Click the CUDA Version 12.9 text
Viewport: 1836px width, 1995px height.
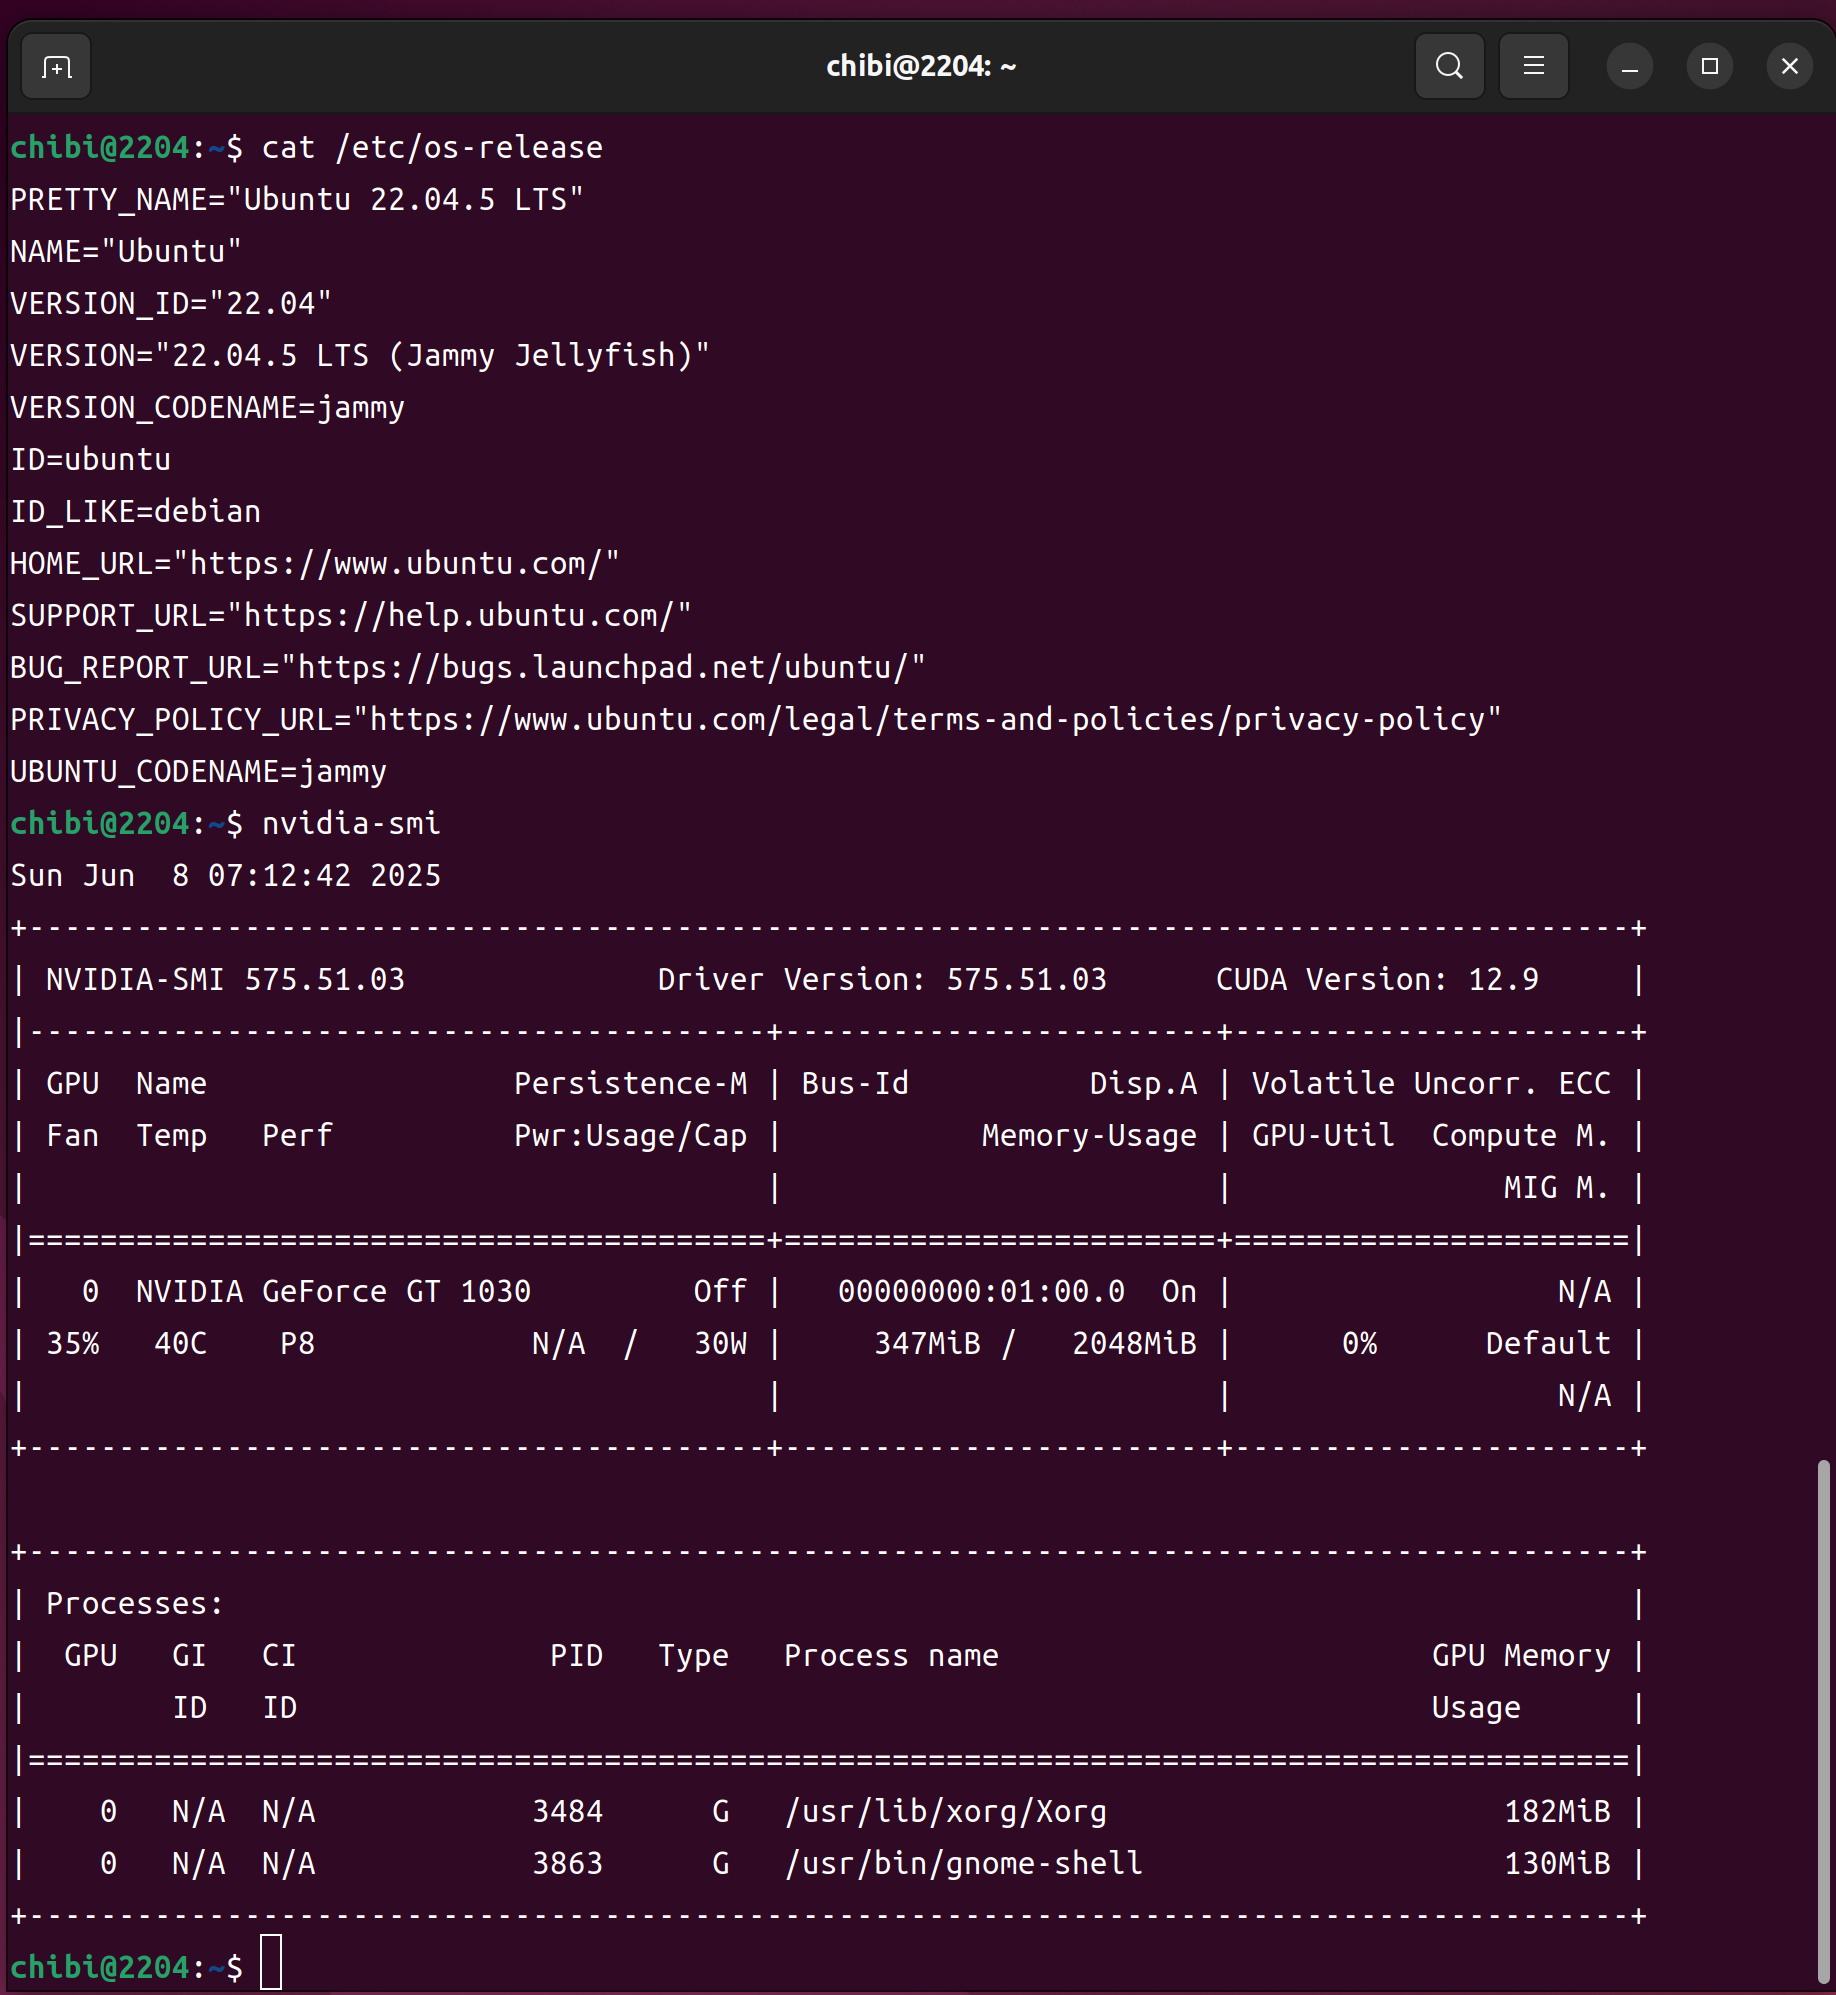pyautogui.click(x=1376, y=980)
